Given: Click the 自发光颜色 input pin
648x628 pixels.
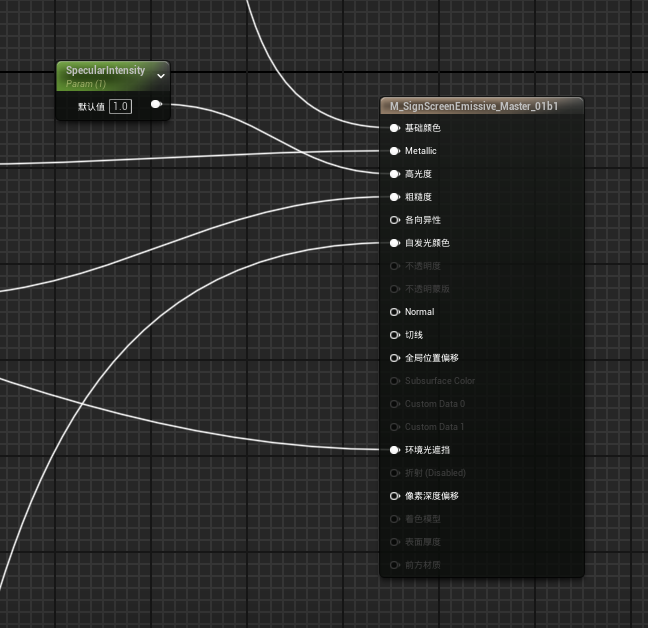Looking at the screenshot, I should (x=395, y=243).
